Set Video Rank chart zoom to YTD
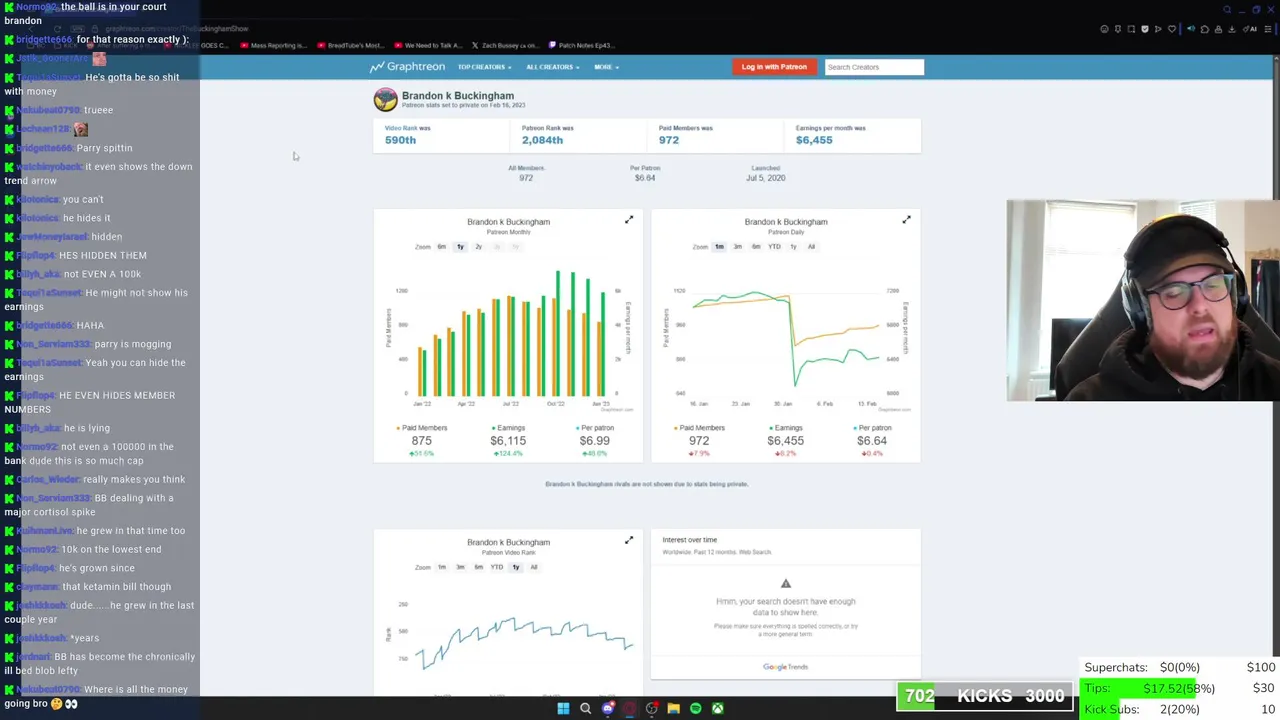 point(496,567)
